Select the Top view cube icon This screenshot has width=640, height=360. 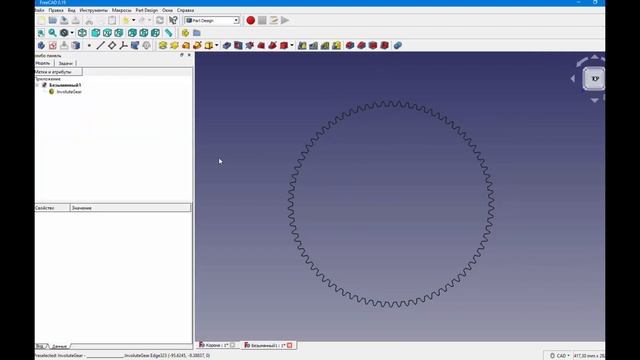coord(107,33)
